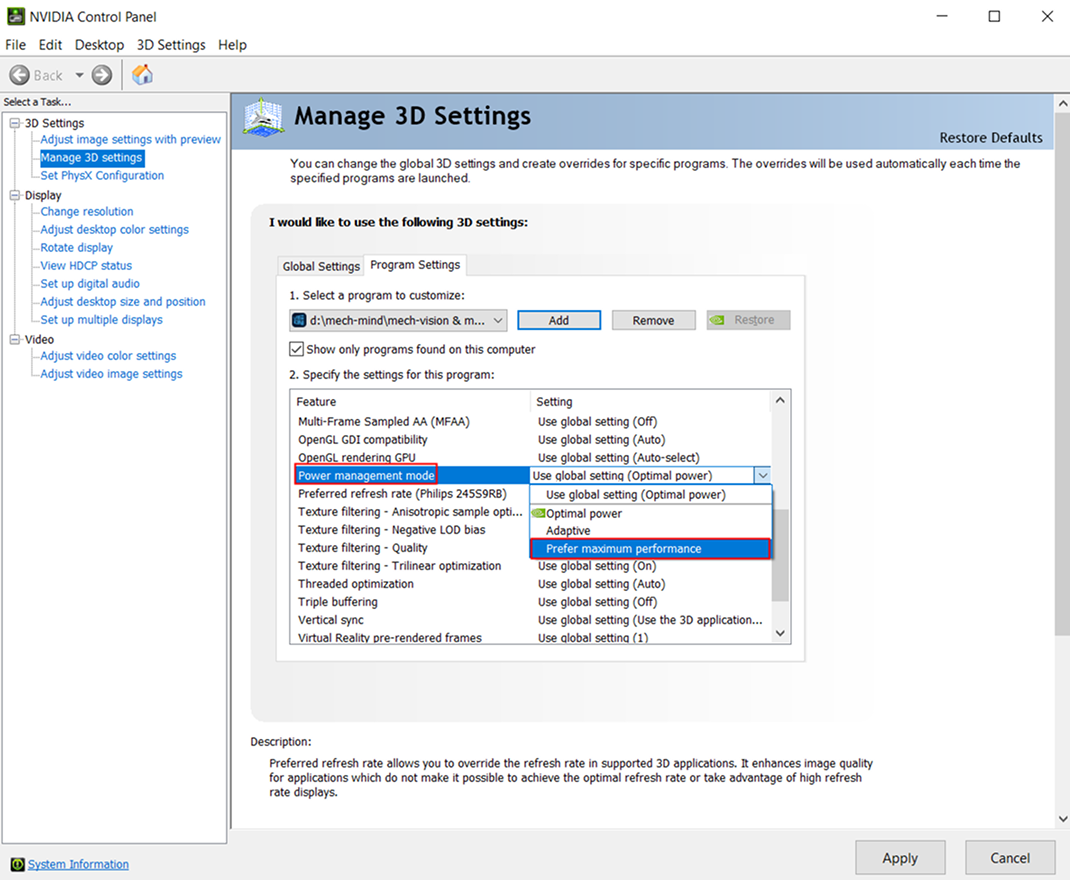This screenshot has width=1070, height=880.
Task: Click main panel scrollbar down arrow
Action: pyautogui.click(x=1062, y=819)
